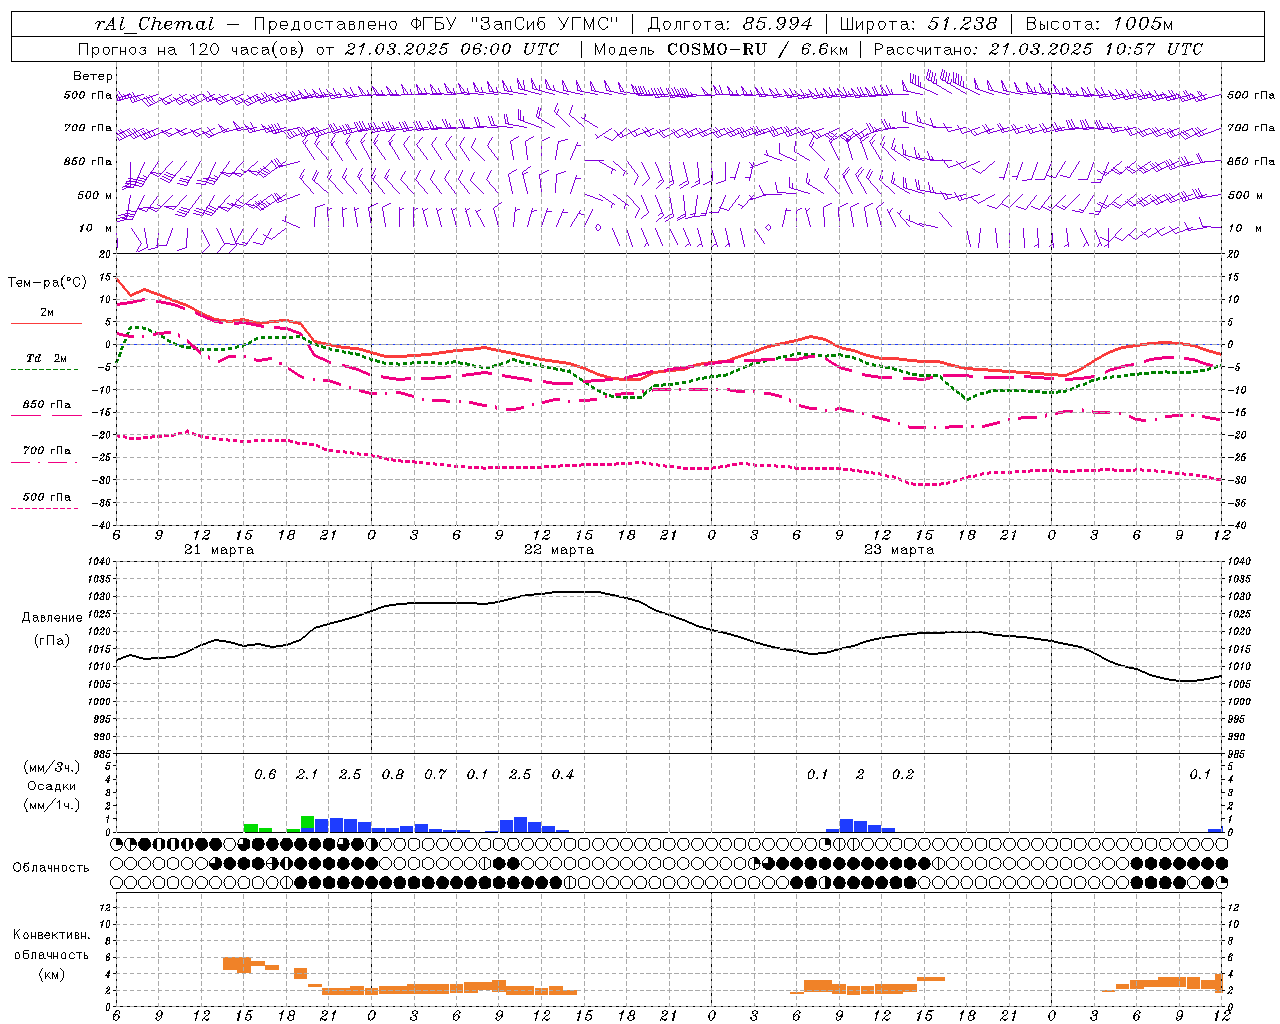Select the model label COSMO-RU / 6.6км
This screenshot has height=1024, width=1280.
click(721, 49)
